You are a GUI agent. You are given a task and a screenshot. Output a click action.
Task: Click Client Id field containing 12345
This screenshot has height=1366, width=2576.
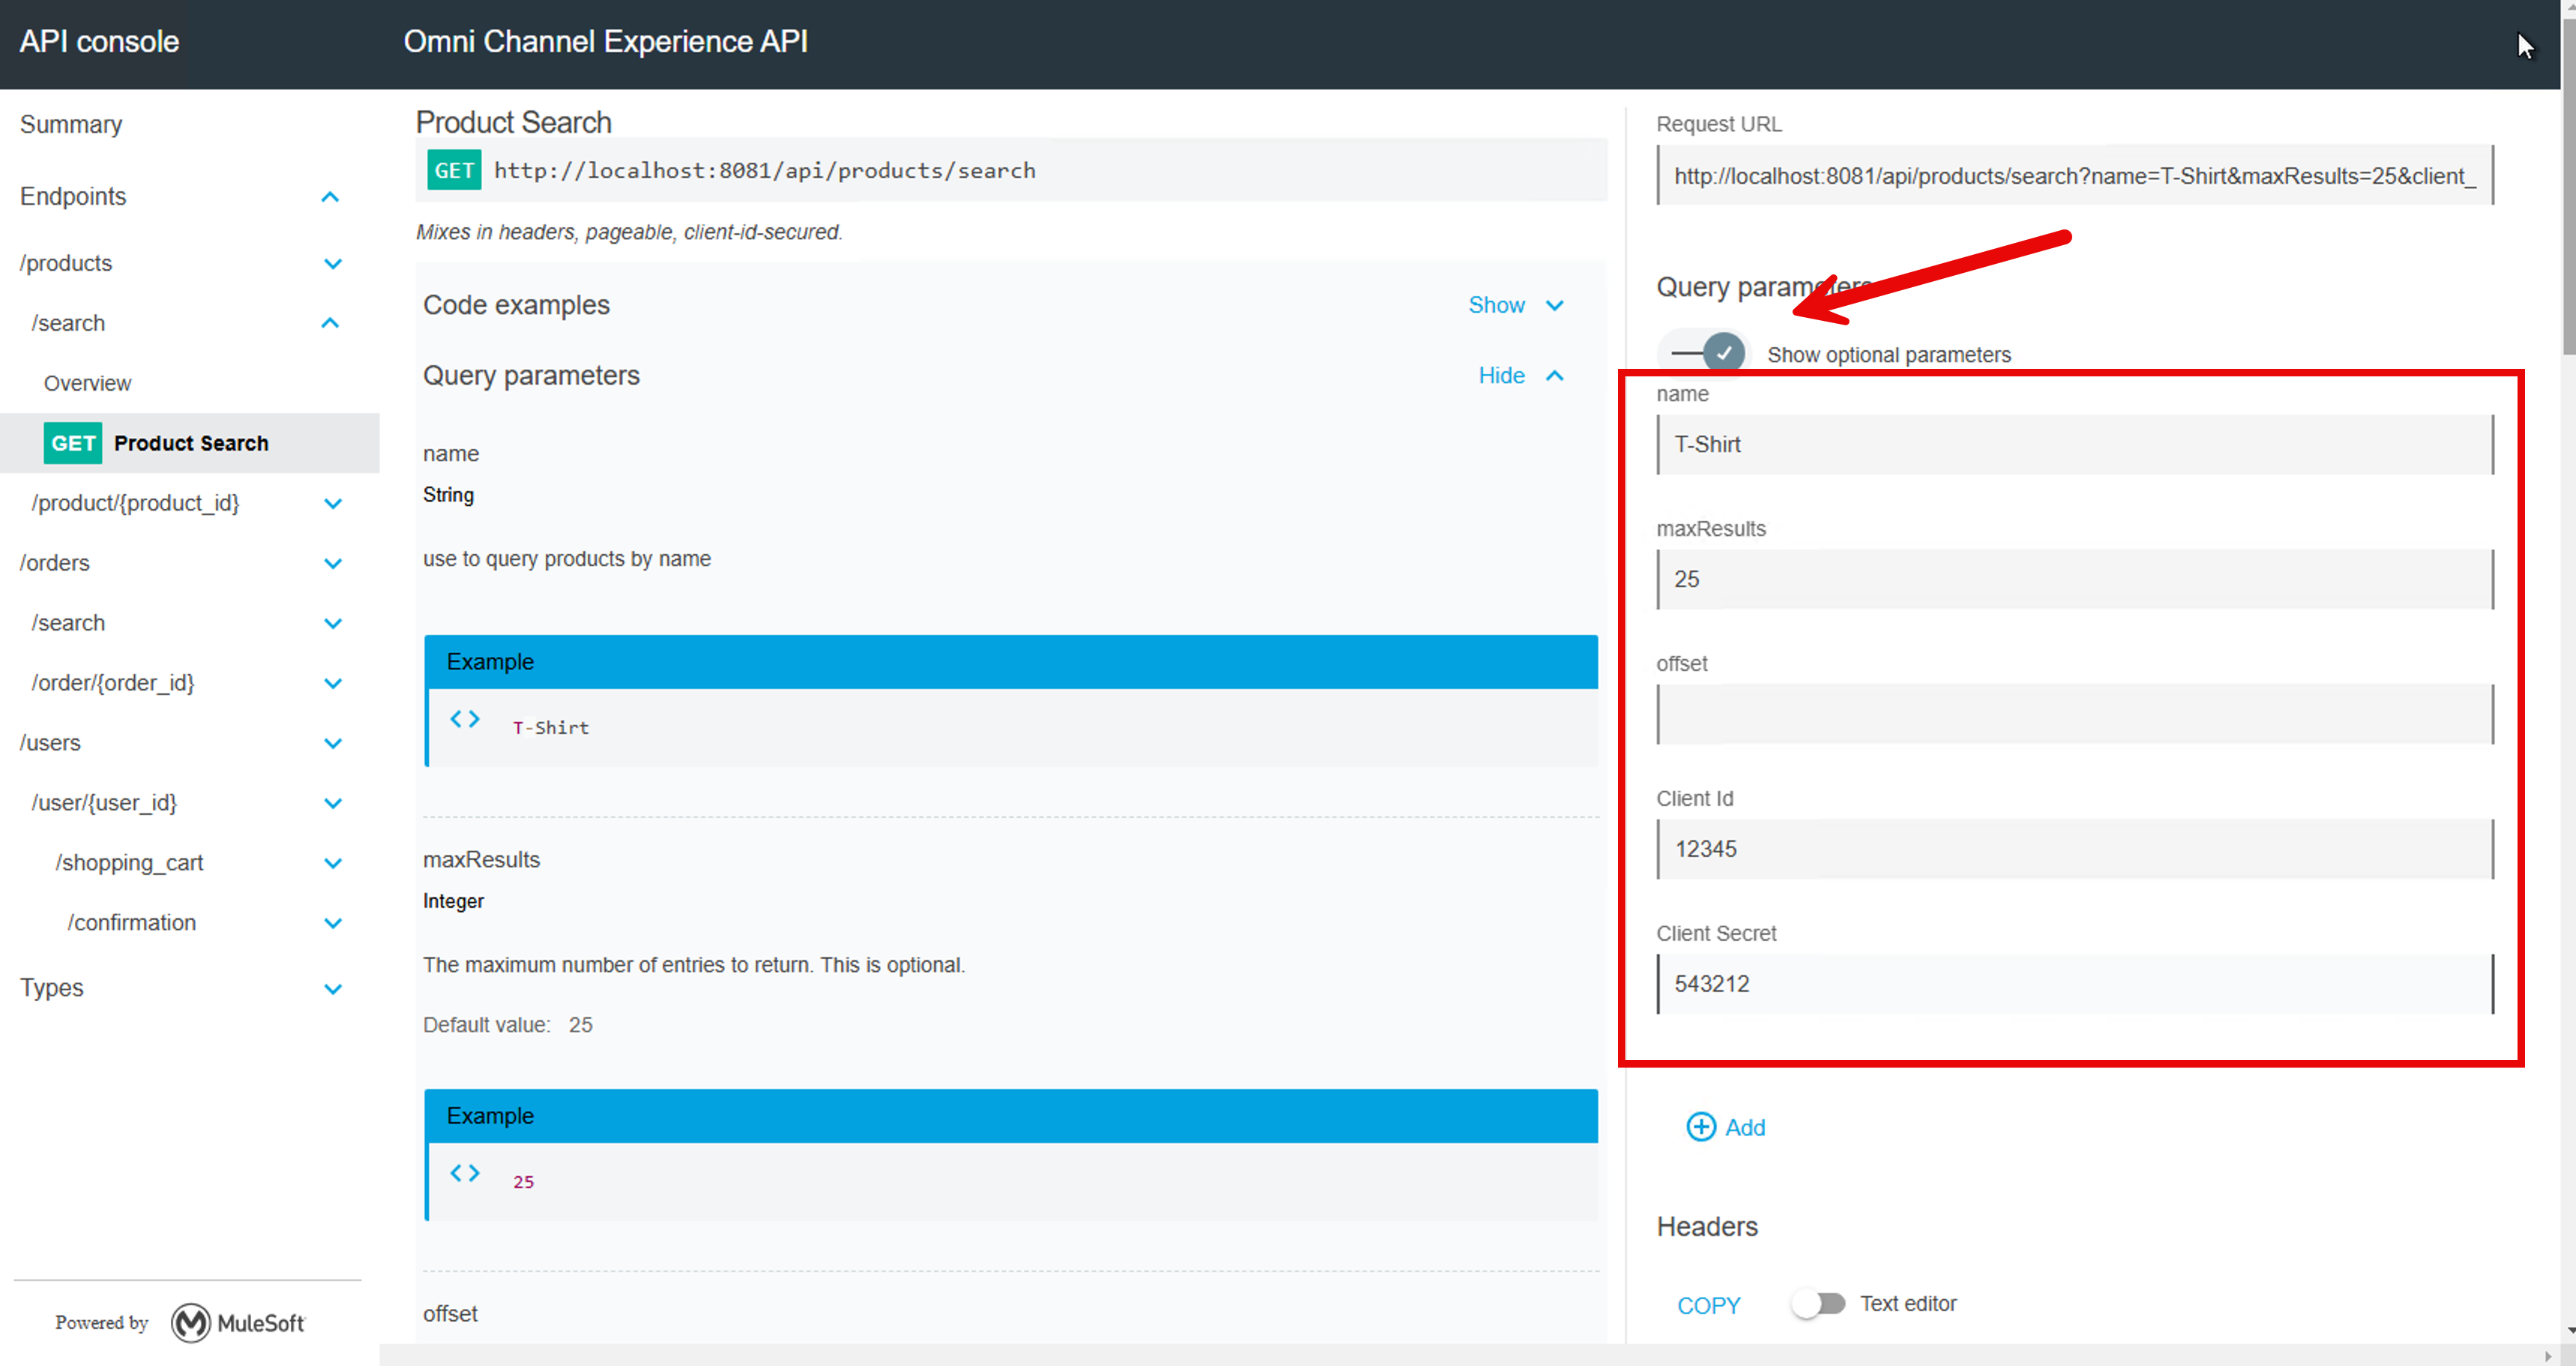pos(2075,849)
